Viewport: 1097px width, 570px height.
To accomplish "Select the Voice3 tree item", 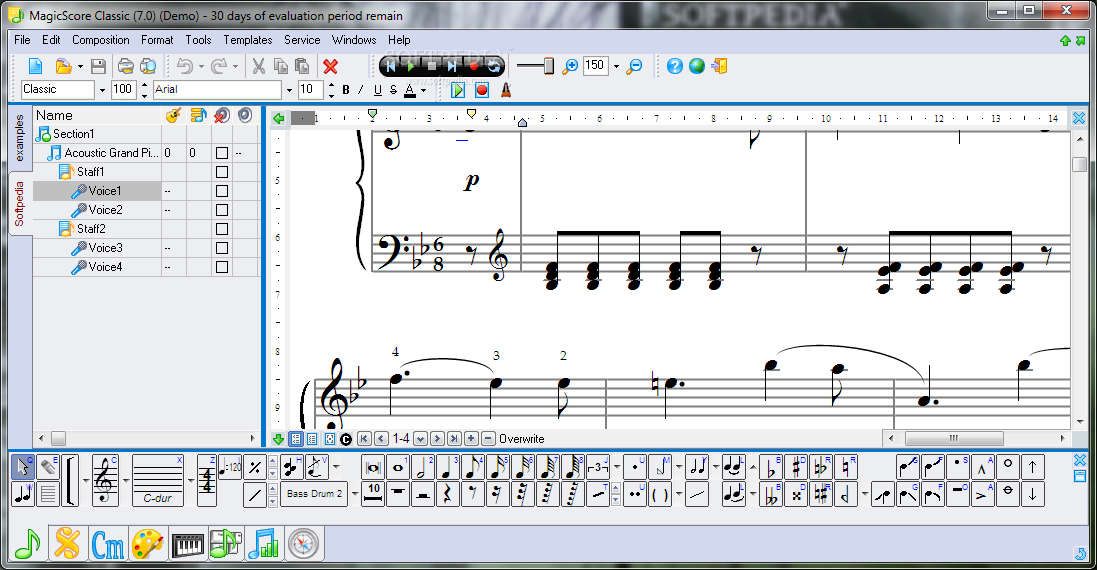I will [105, 248].
